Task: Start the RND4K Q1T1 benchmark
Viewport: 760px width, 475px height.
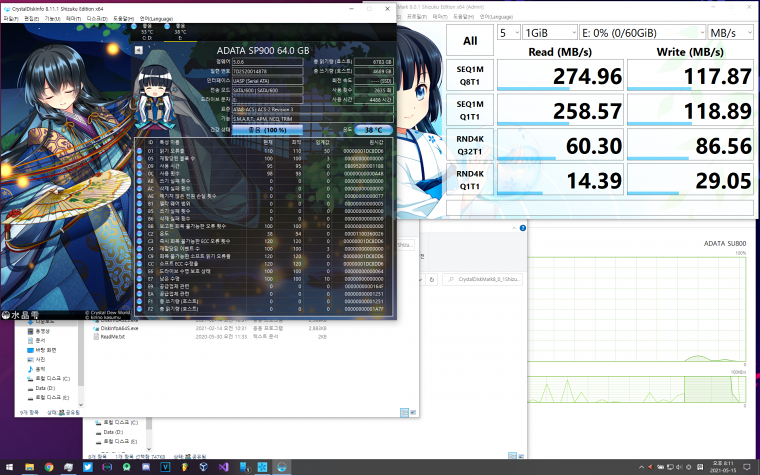Action: (x=470, y=180)
